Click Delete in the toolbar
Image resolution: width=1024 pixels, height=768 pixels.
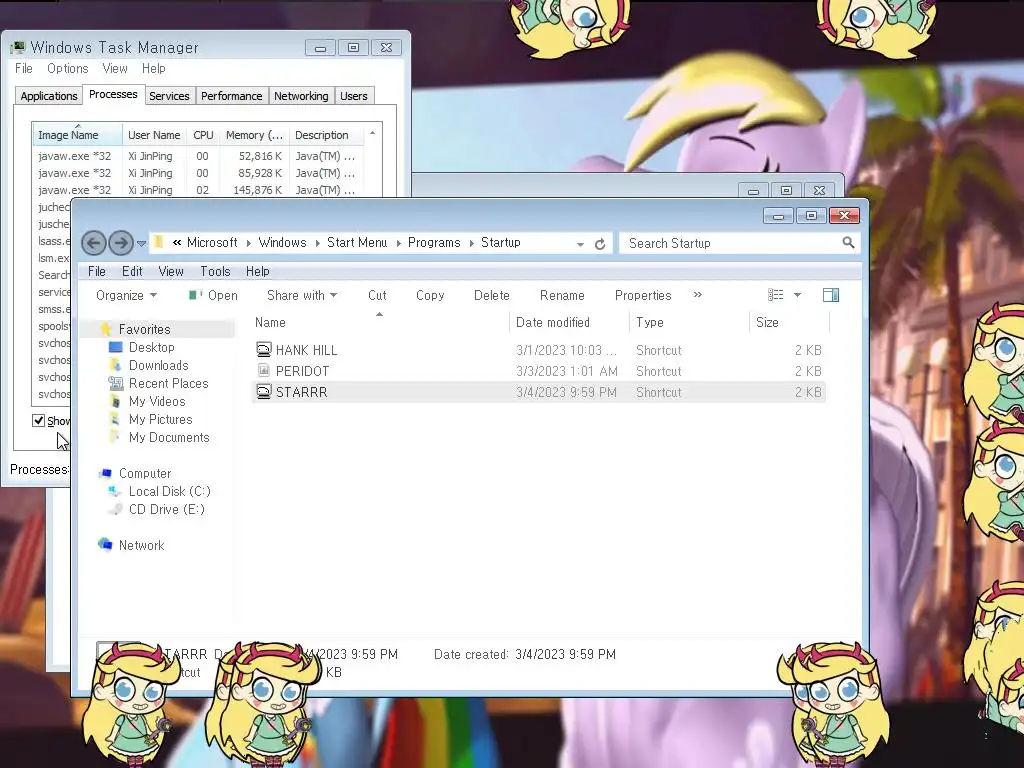coord(492,295)
